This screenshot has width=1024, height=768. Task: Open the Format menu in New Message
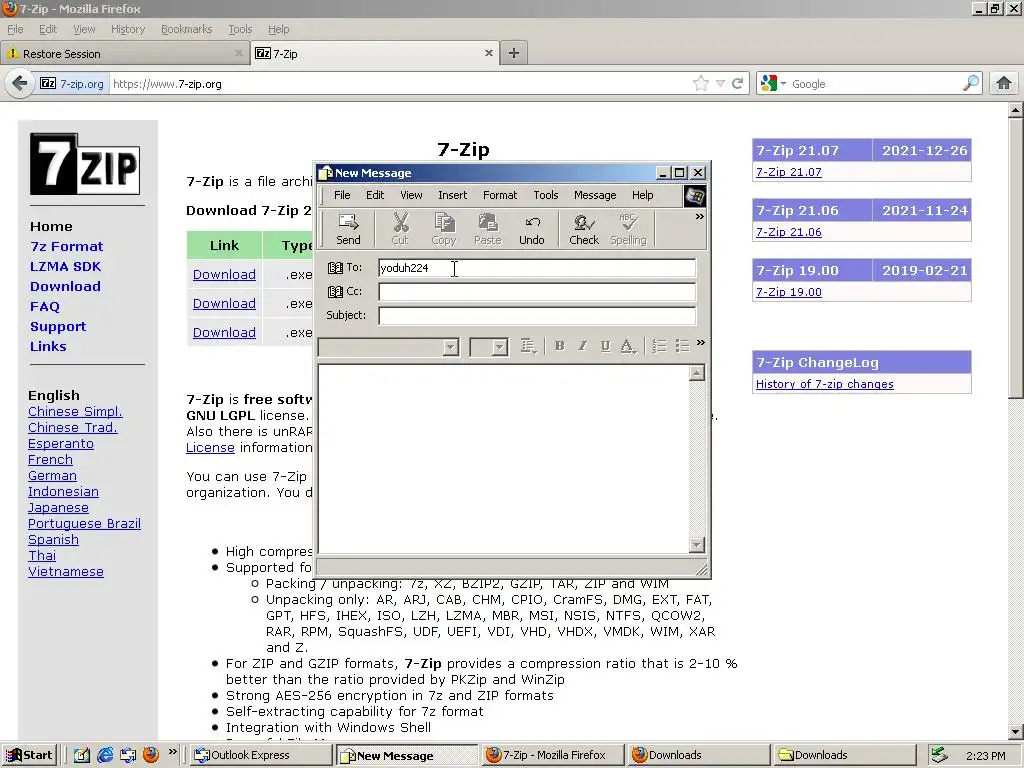pyautogui.click(x=500, y=195)
